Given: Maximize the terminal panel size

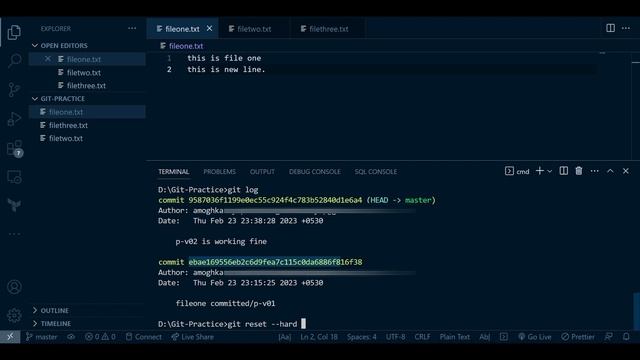Looking at the screenshot, I should (610, 171).
